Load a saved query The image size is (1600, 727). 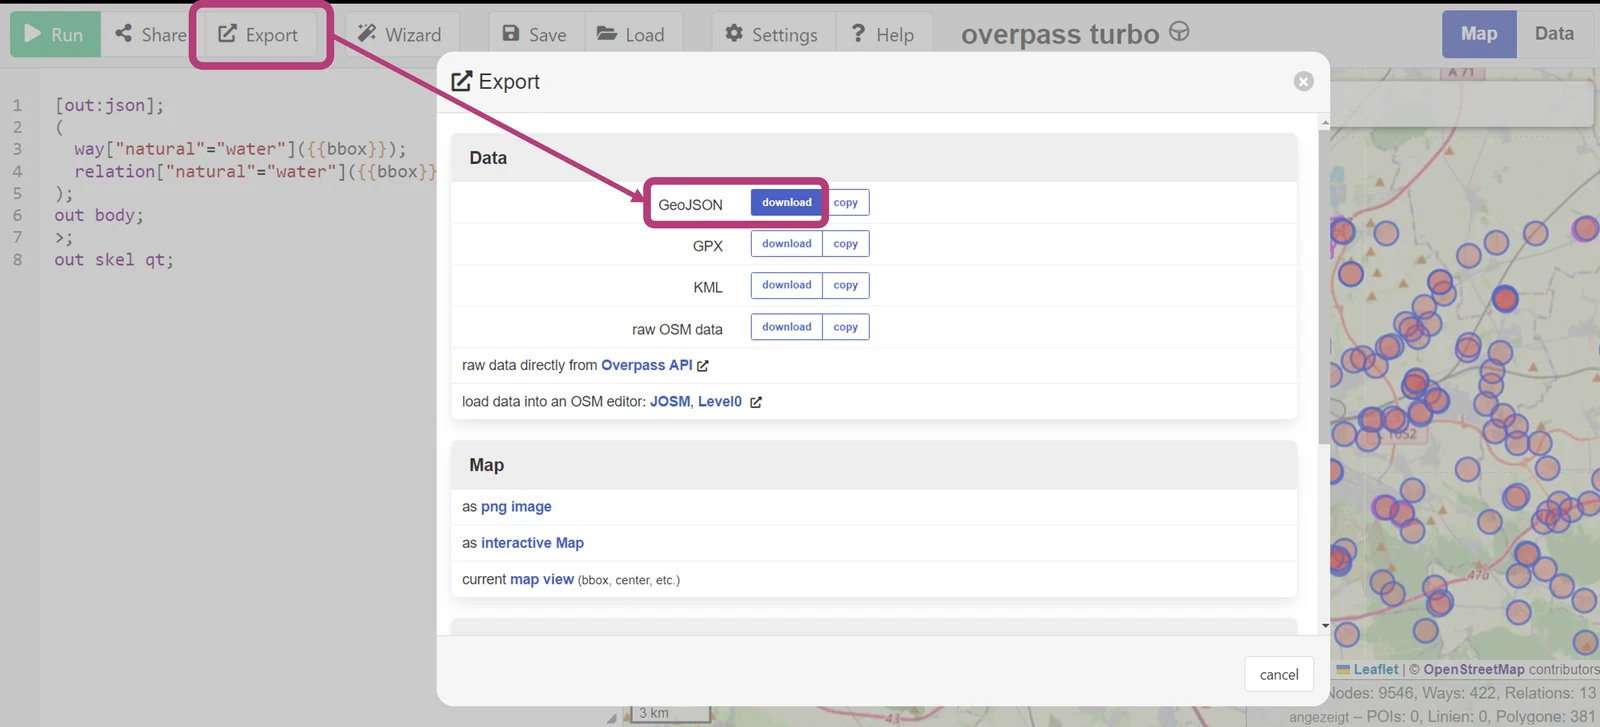coord(631,34)
